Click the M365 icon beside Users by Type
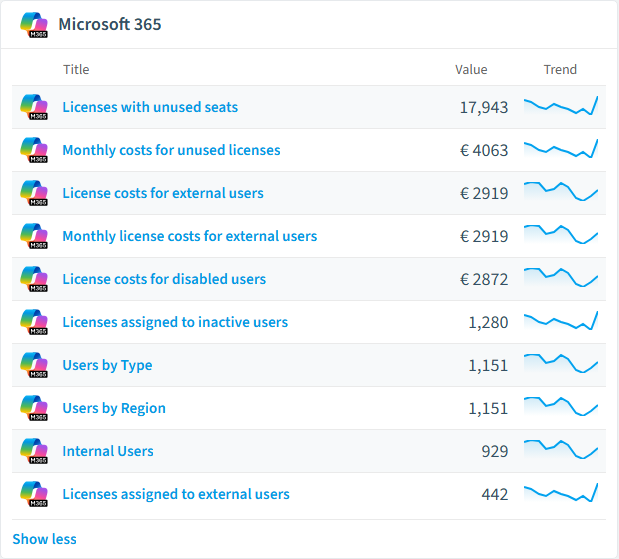 click(x=34, y=365)
